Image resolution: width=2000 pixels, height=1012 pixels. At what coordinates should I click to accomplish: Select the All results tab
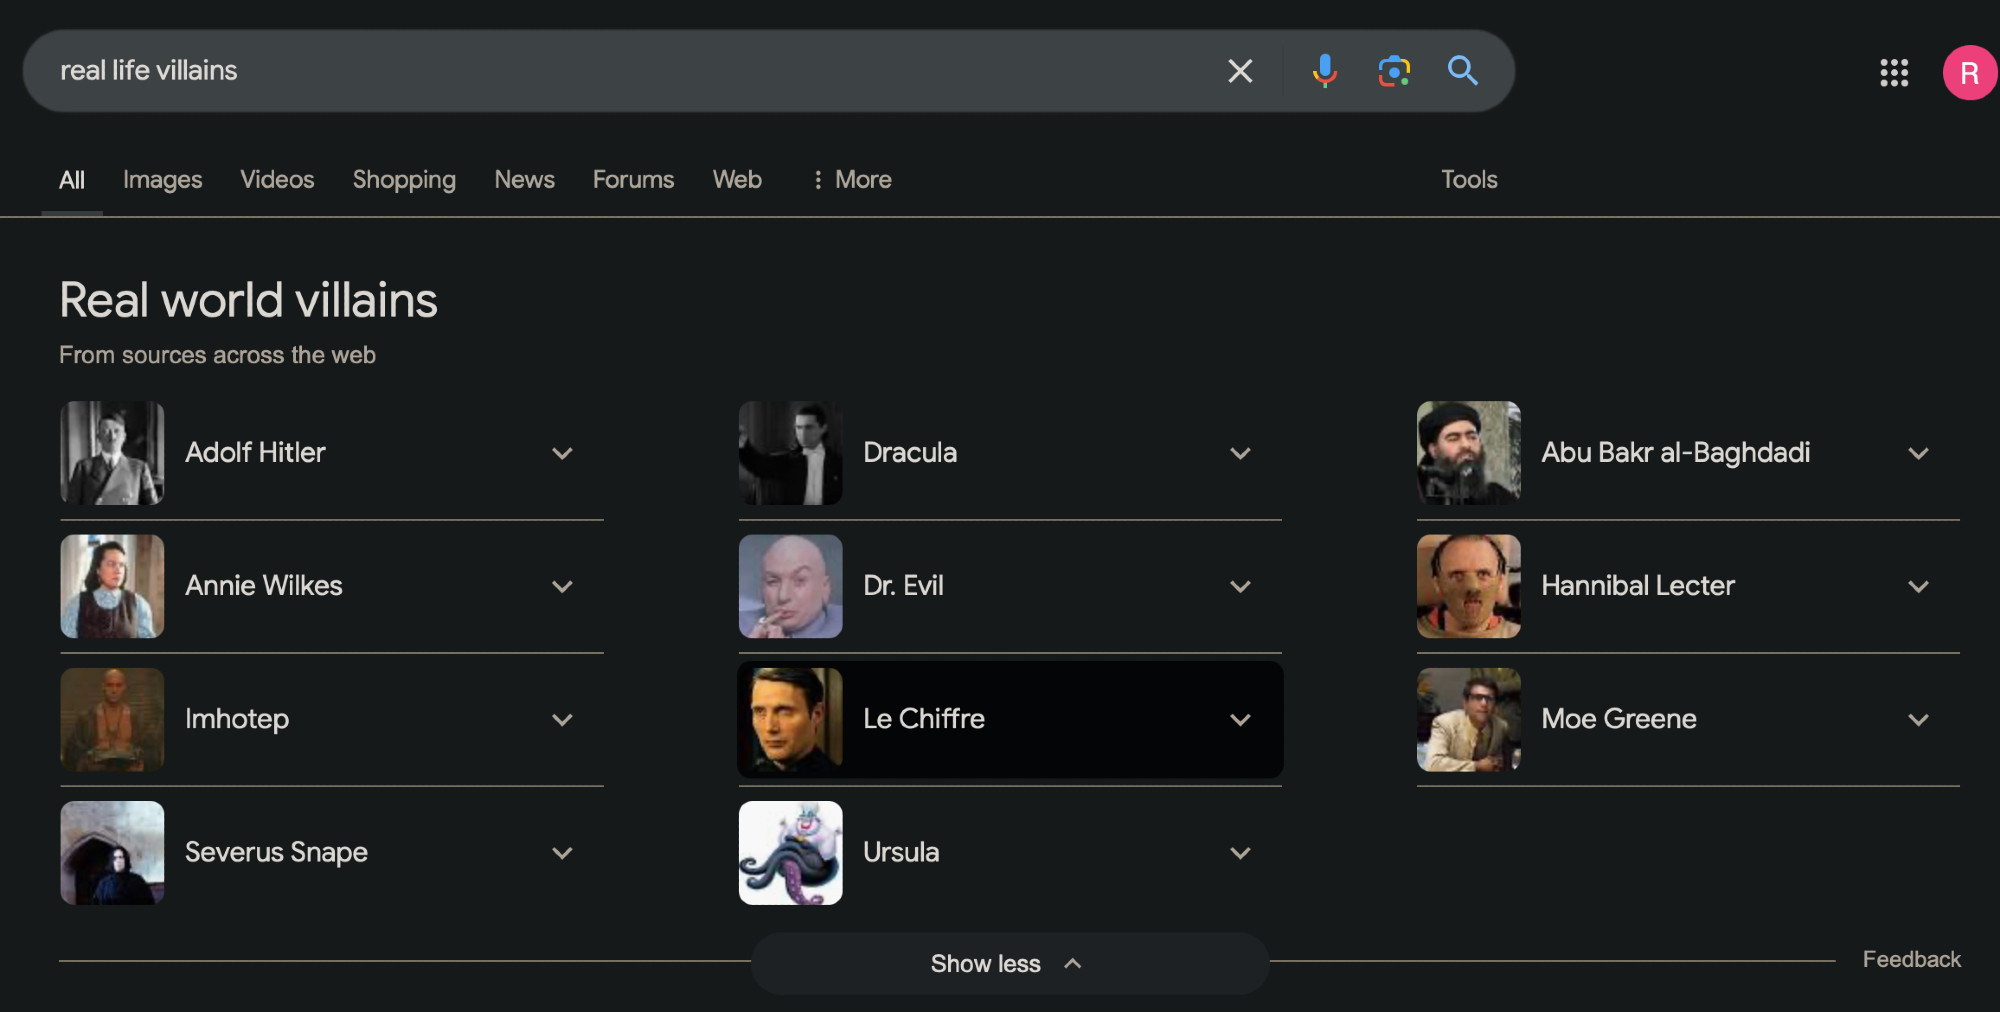72,180
